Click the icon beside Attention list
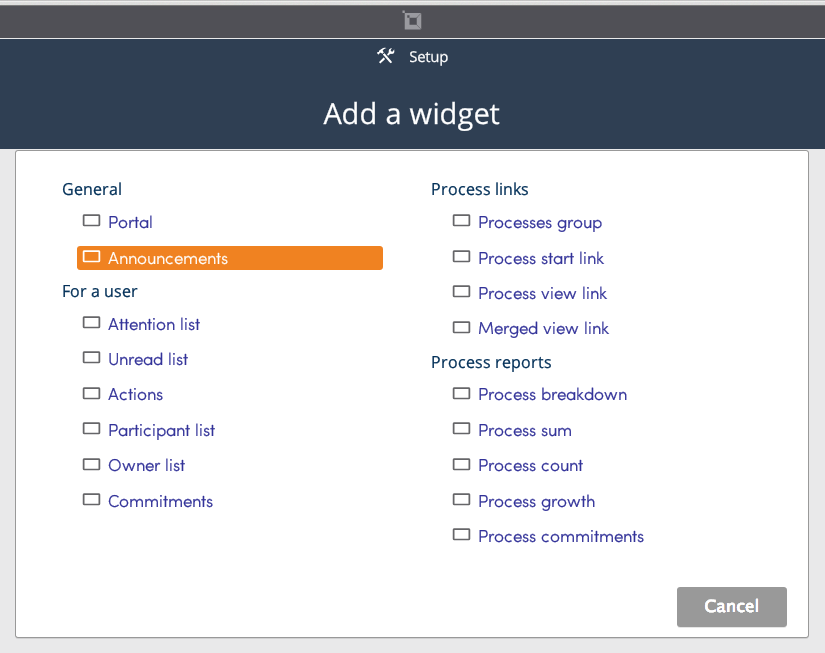The image size is (825, 653). tap(92, 323)
